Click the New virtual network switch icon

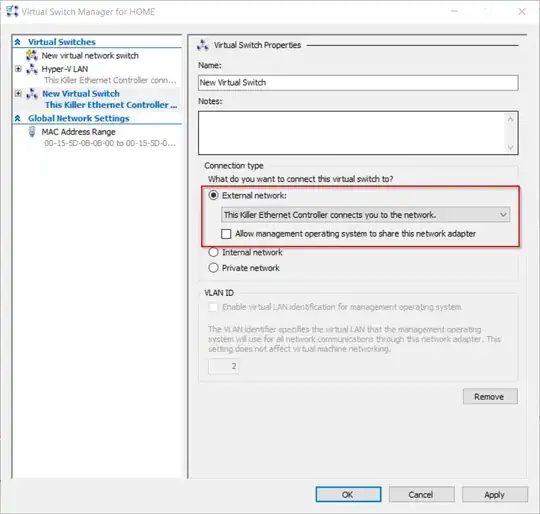[x=32, y=55]
